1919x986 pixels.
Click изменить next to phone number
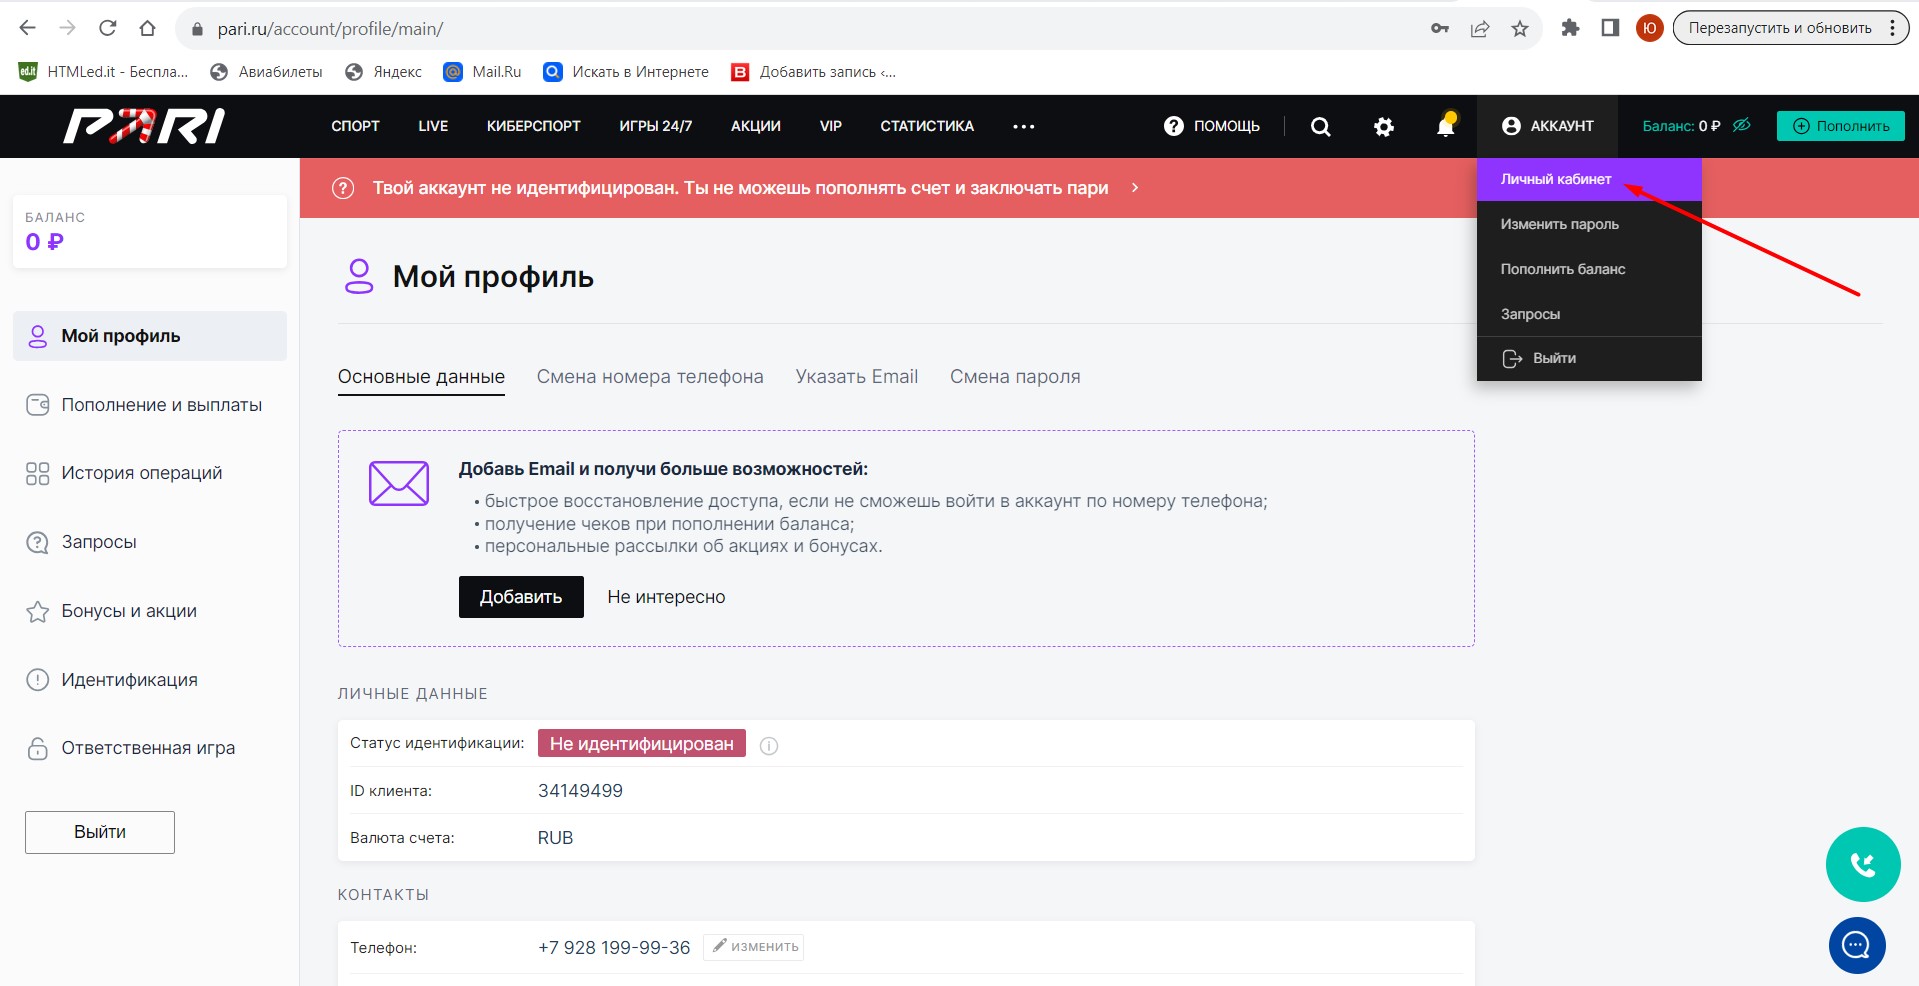click(755, 947)
